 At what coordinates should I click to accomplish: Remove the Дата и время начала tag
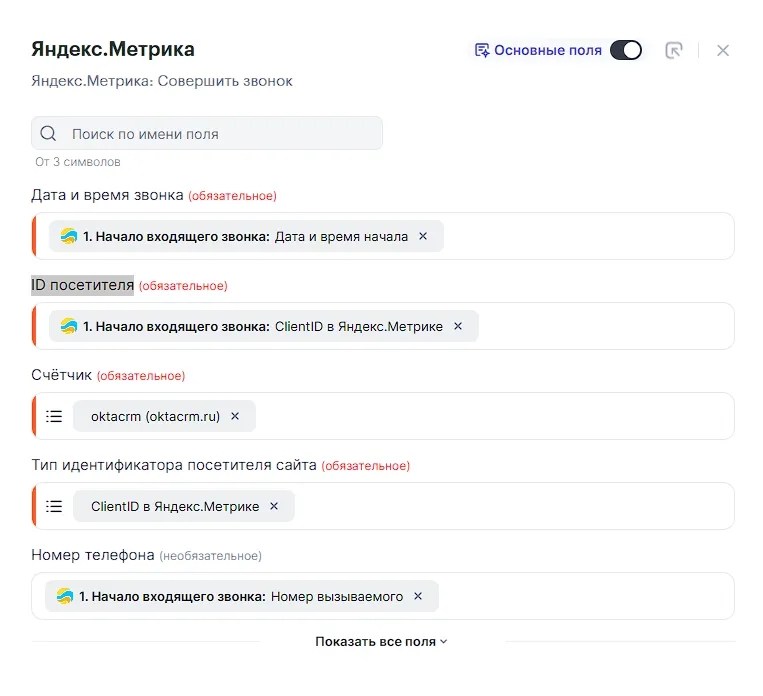click(423, 237)
